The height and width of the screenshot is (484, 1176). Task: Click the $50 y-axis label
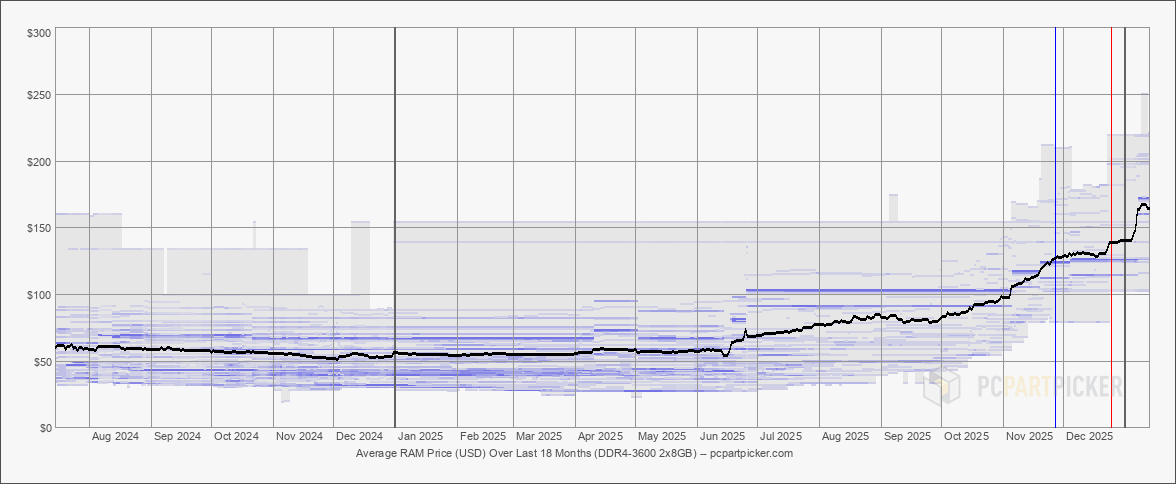tap(44, 361)
